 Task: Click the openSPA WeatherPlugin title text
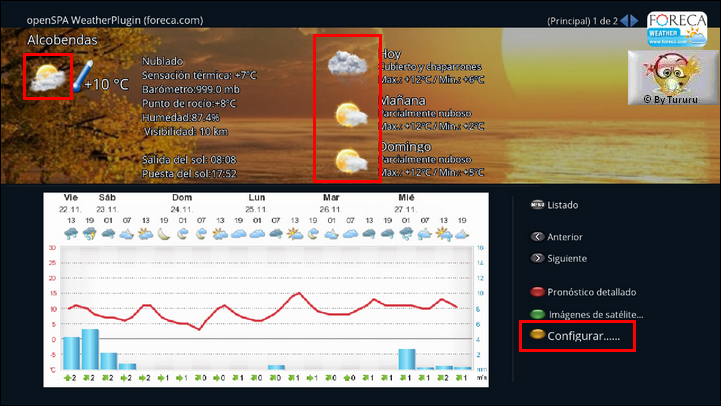(x=114, y=20)
